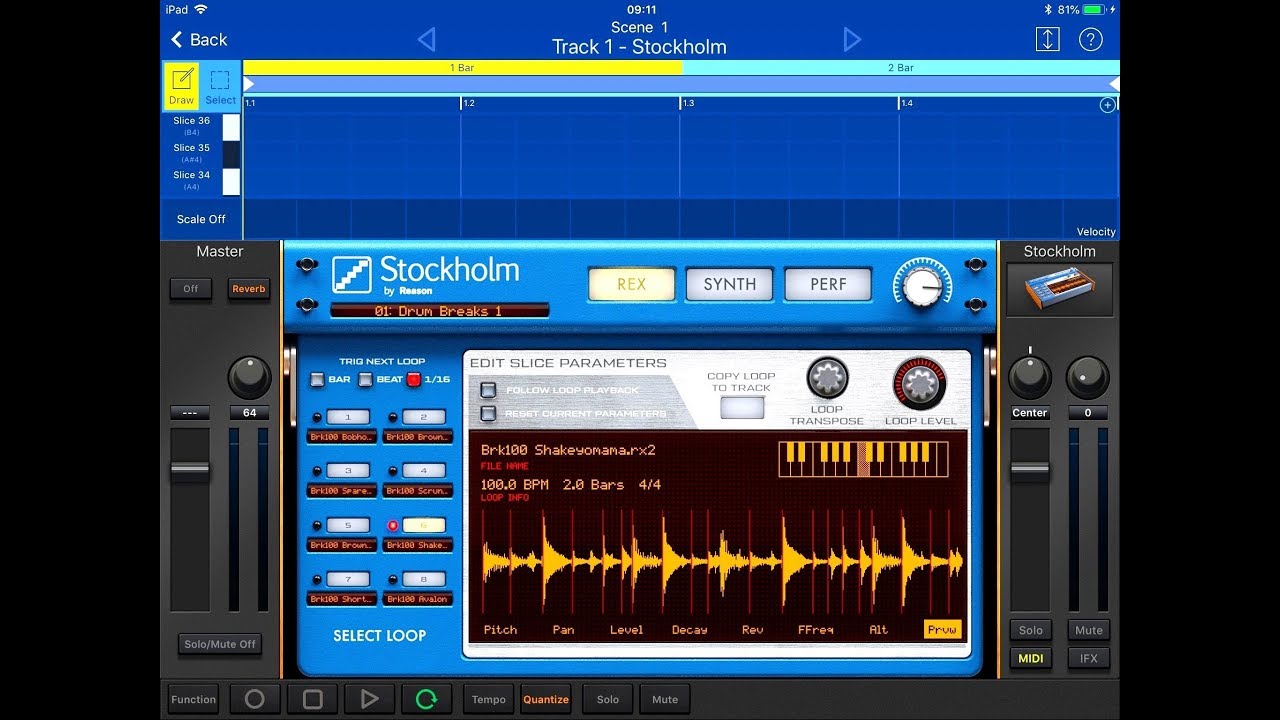Select the Pitch parameter tab

pos(500,630)
